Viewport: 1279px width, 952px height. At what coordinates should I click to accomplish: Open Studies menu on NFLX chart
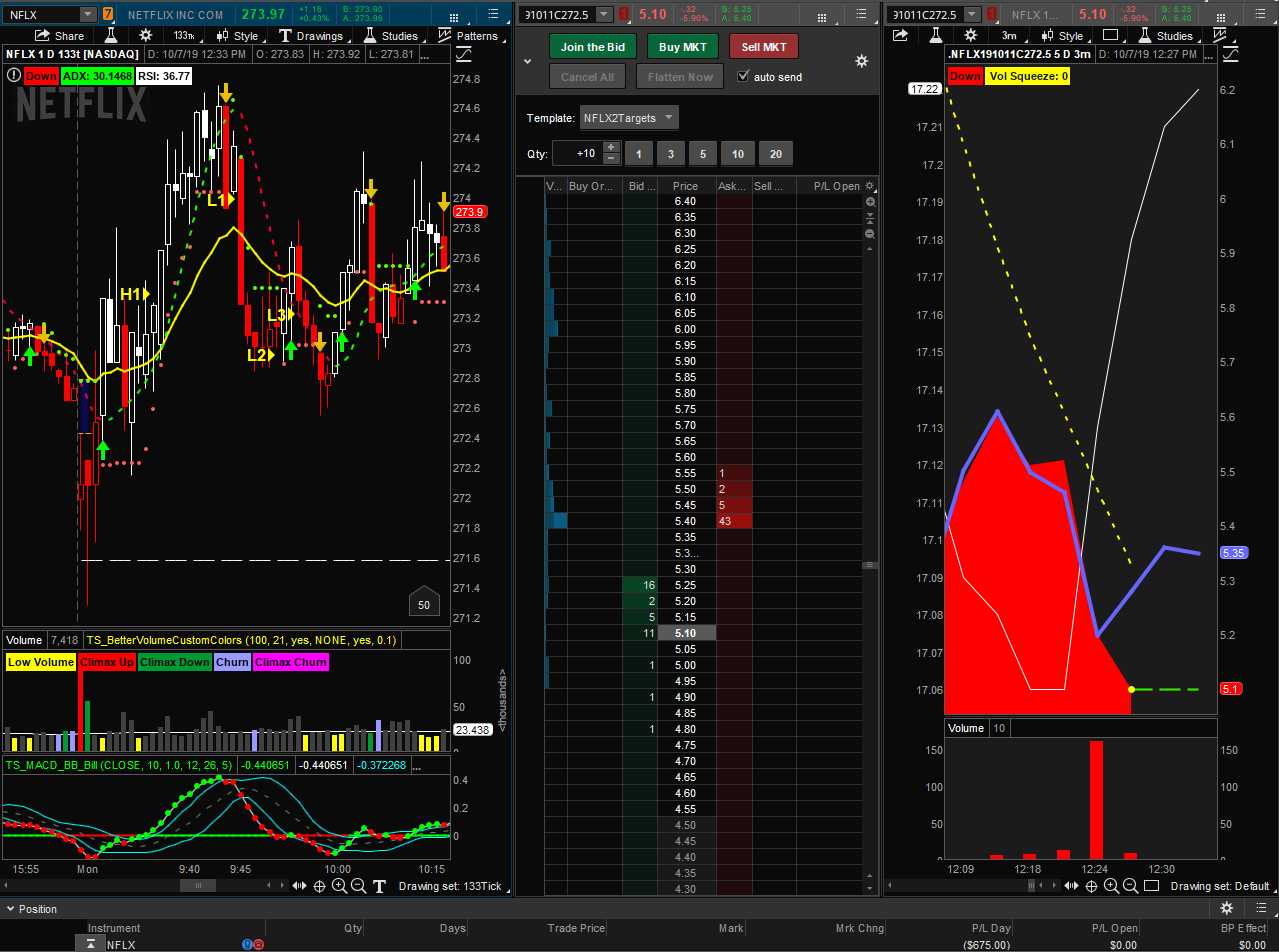pyautogui.click(x=390, y=36)
